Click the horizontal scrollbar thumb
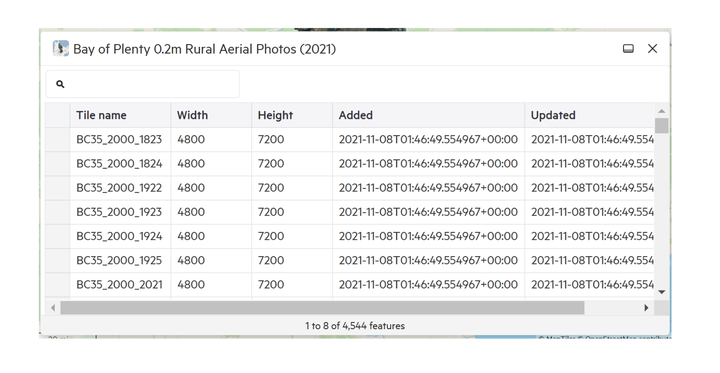The height and width of the screenshot is (373, 720). click(322, 308)
